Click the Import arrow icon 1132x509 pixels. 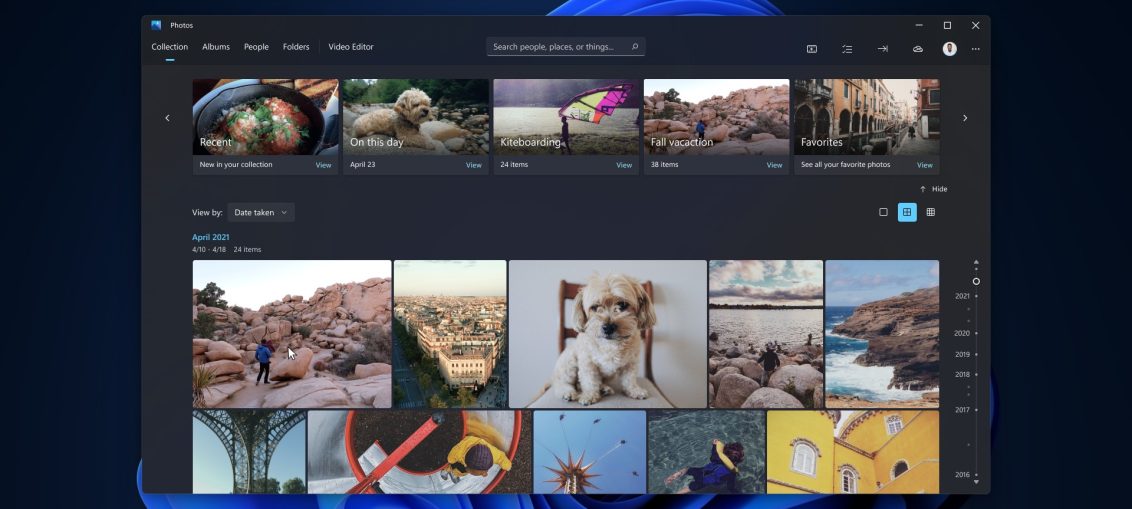(x=882, y=49)
